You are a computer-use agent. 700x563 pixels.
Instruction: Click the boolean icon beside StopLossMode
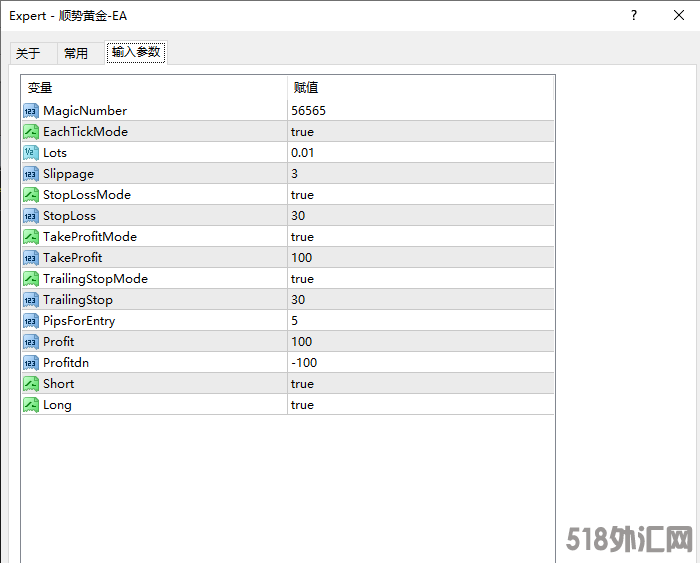31,195
